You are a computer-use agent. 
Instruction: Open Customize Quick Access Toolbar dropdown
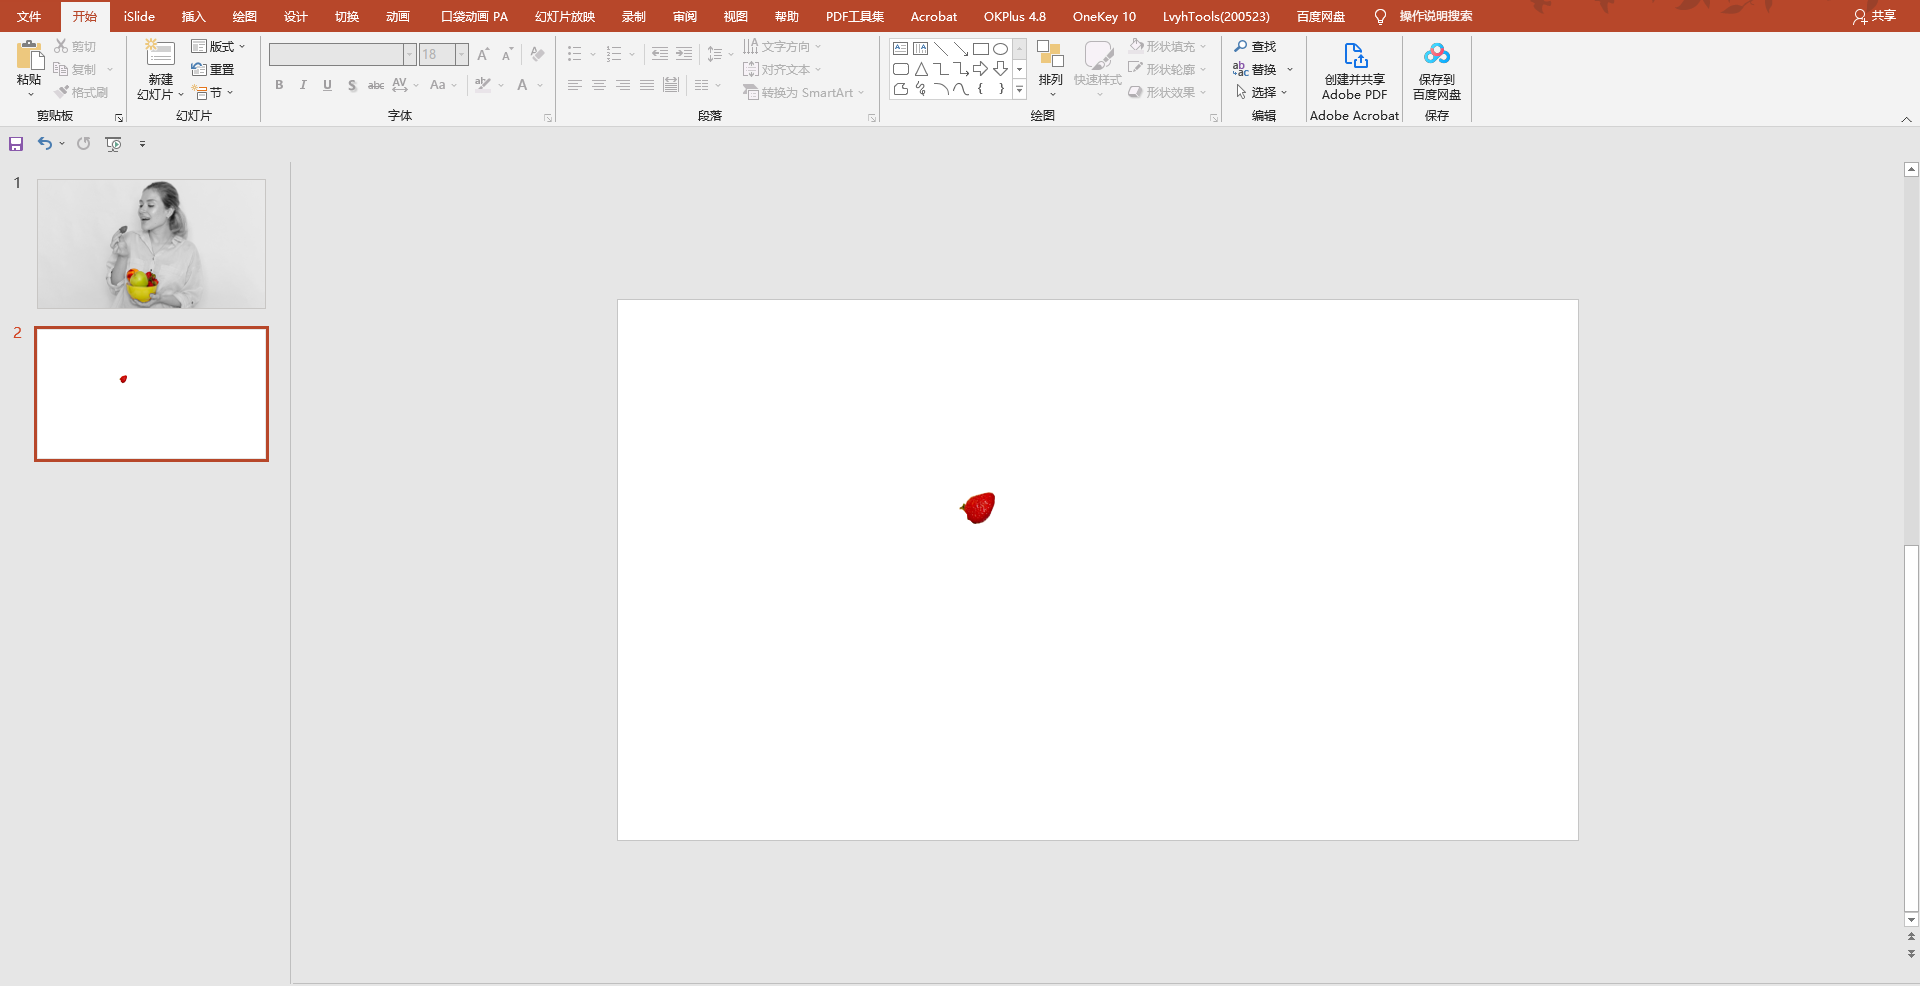(x=142, y=144)
